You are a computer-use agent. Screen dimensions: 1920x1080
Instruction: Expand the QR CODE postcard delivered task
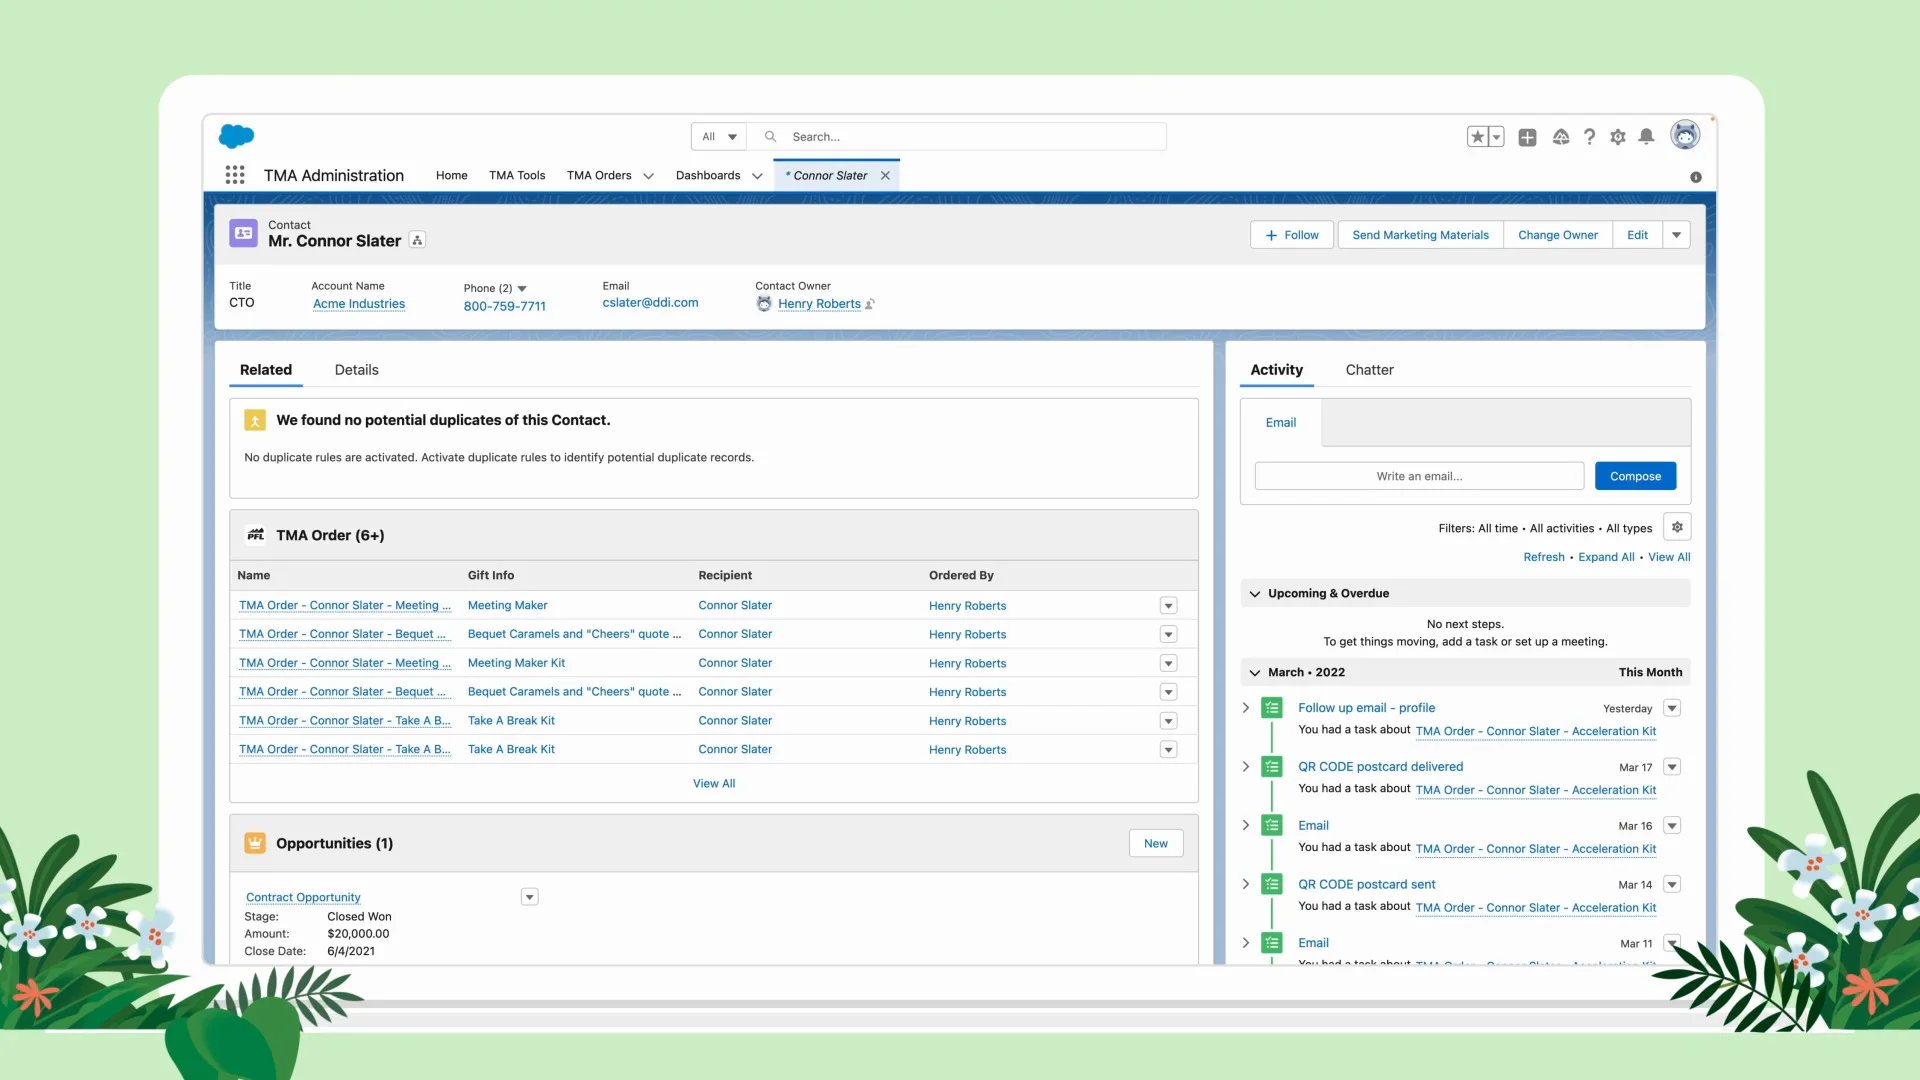pyautogui.click(x=1246, y=766)
